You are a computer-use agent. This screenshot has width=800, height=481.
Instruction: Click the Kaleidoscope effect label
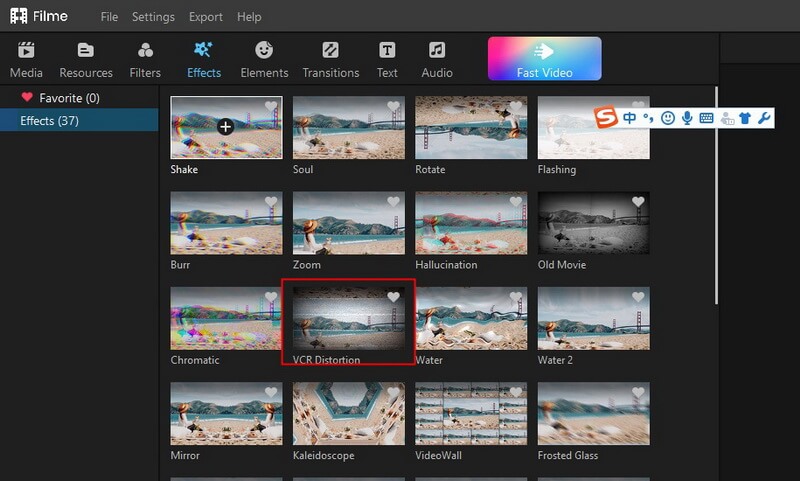point(323,455)
